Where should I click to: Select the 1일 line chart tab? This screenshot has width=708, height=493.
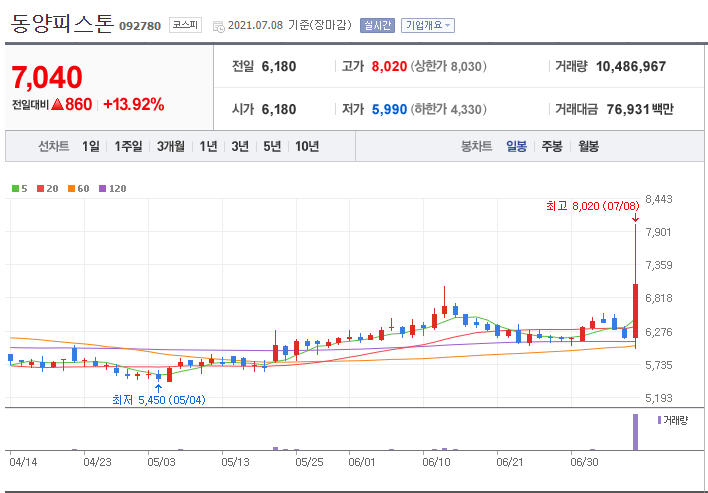point(91,146)
